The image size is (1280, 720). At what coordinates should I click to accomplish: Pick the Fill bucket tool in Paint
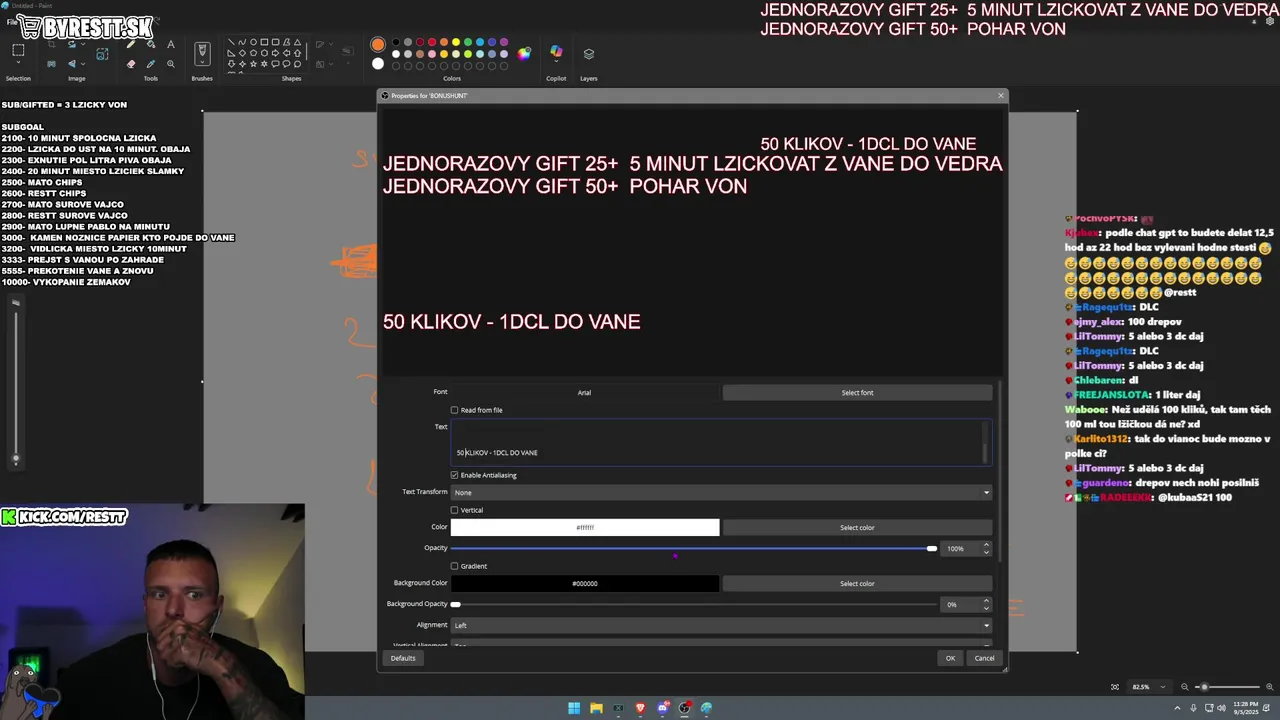[x=151, y=44]
